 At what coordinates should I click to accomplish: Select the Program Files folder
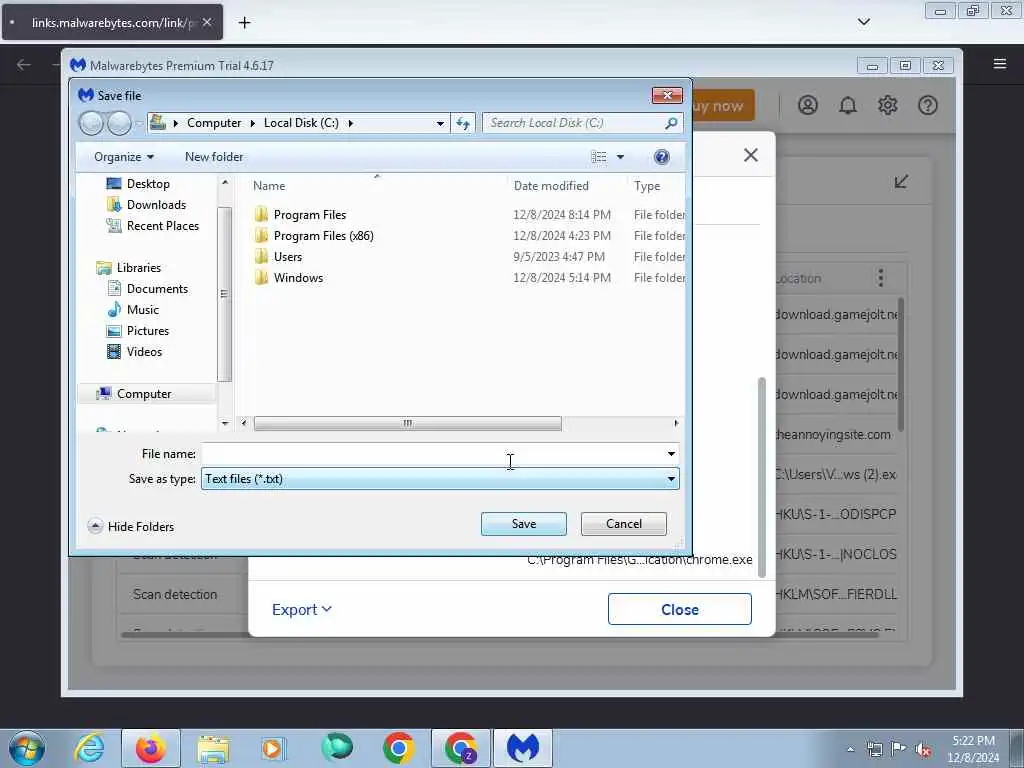click(310, 215)
